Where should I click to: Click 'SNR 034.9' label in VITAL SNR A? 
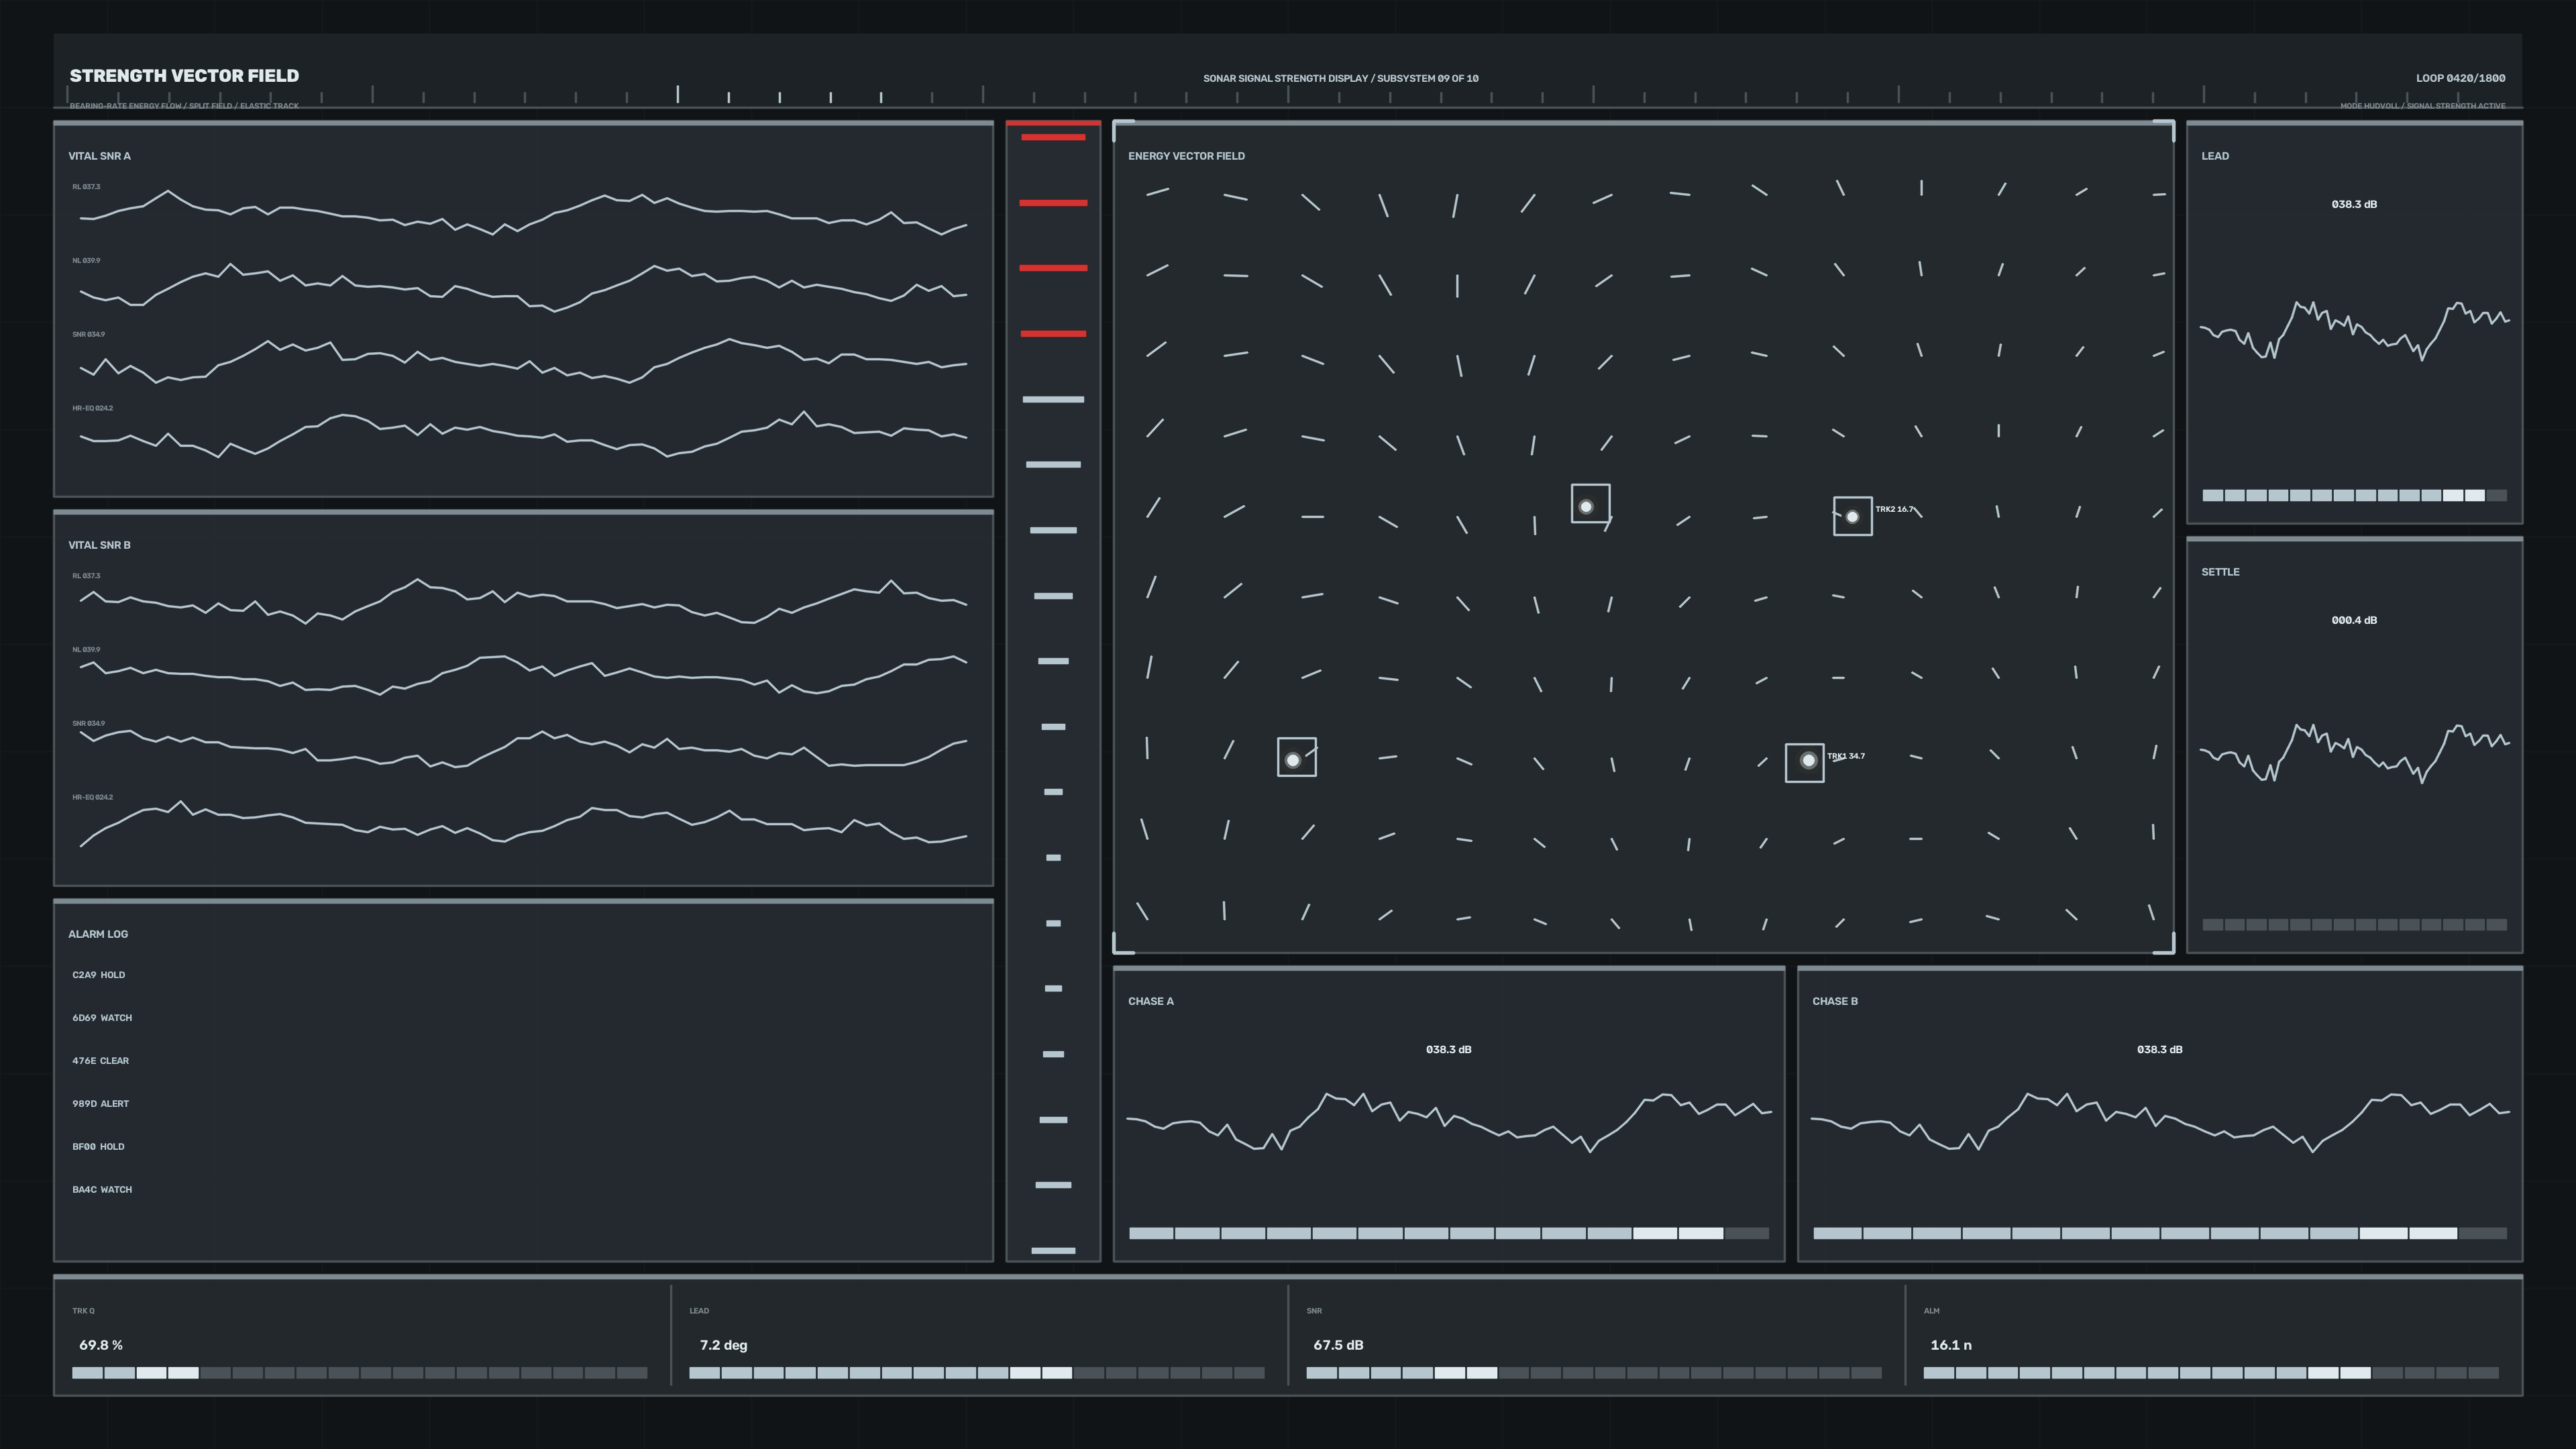click(x=88, y=335)
